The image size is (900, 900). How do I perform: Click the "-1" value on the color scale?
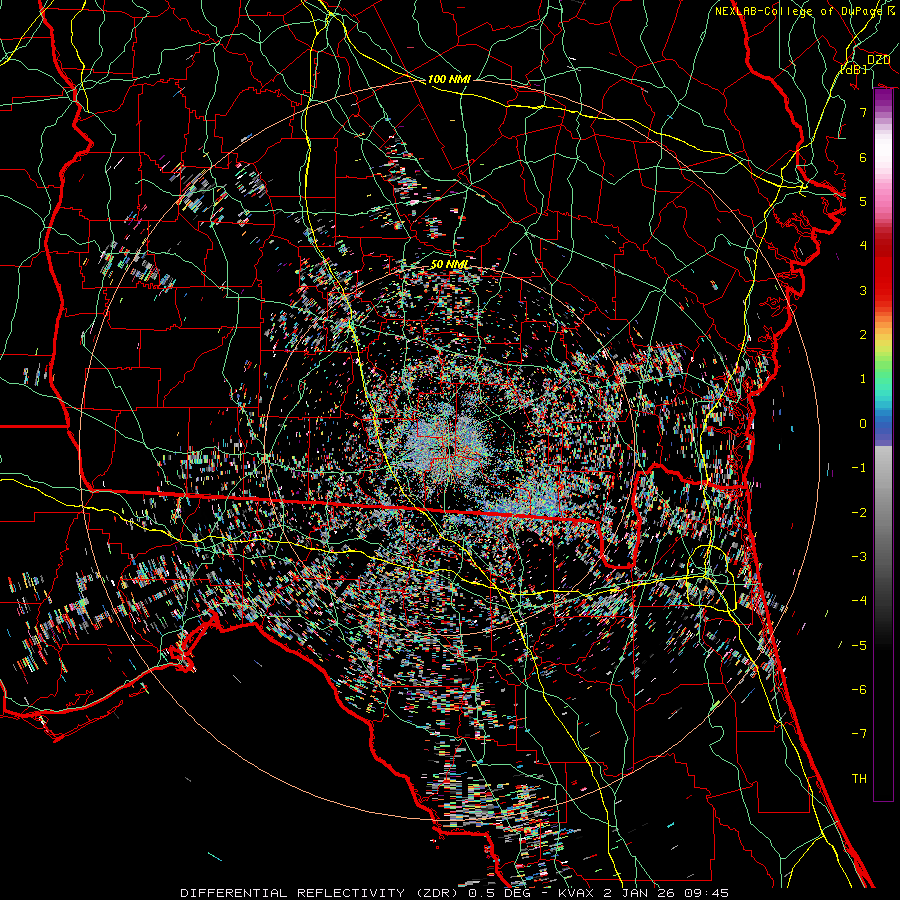859,468
